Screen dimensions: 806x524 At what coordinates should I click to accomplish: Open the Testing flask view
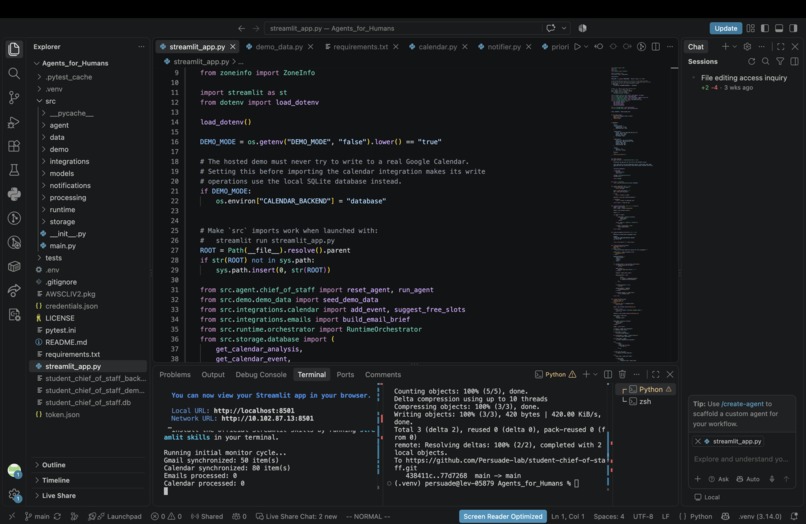(14, 170)
